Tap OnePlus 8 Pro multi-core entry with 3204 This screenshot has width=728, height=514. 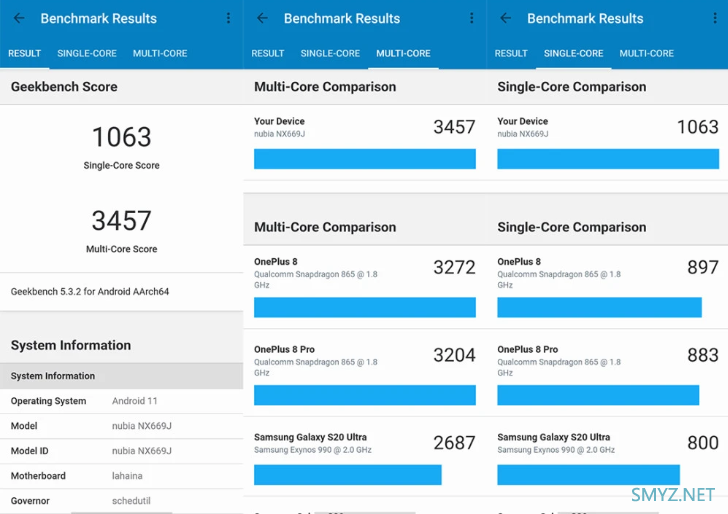click(365, 373)
